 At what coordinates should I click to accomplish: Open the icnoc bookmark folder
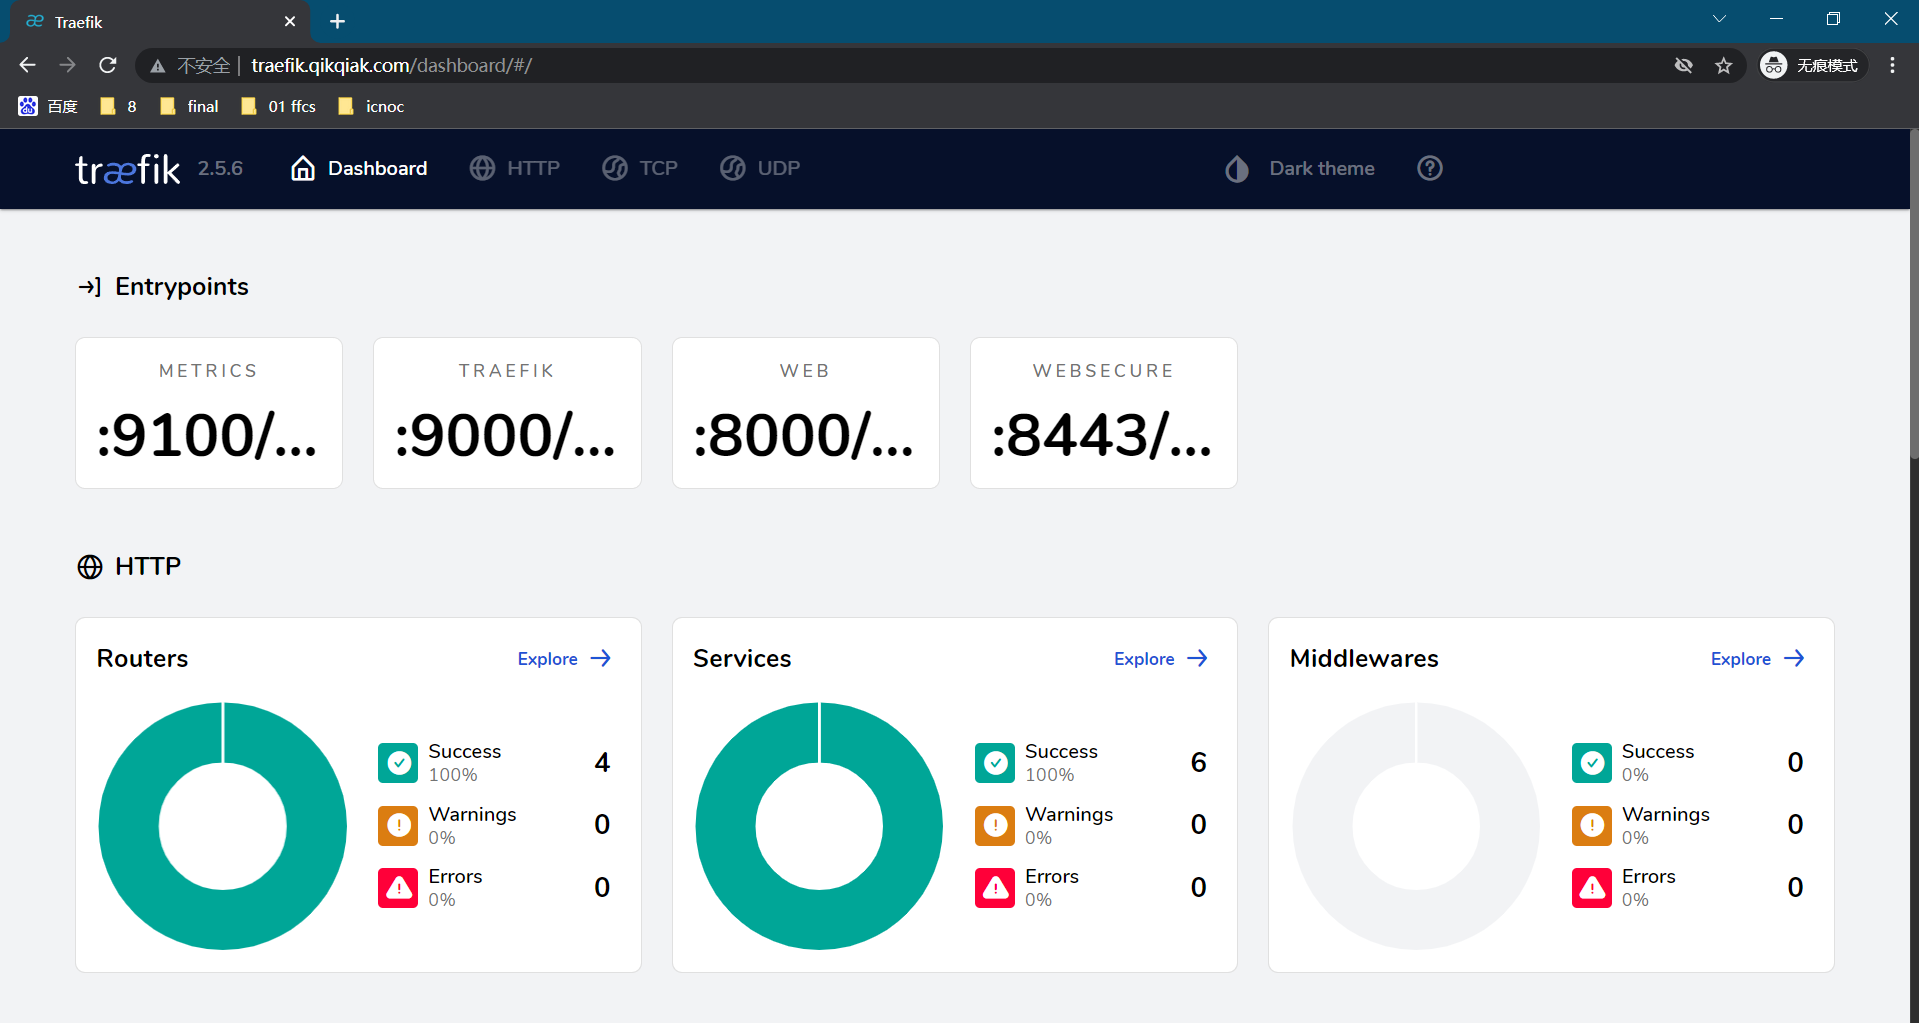coord(371,106)
